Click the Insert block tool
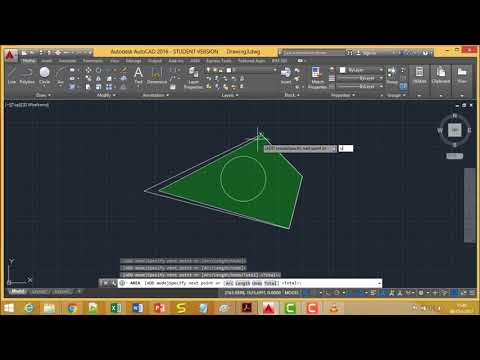 286,75
